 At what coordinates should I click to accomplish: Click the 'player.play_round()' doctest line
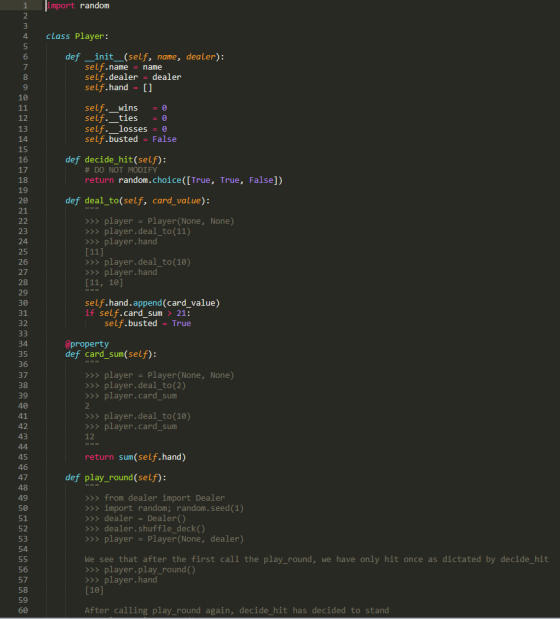pyautogui.click(x=140, y=570)
